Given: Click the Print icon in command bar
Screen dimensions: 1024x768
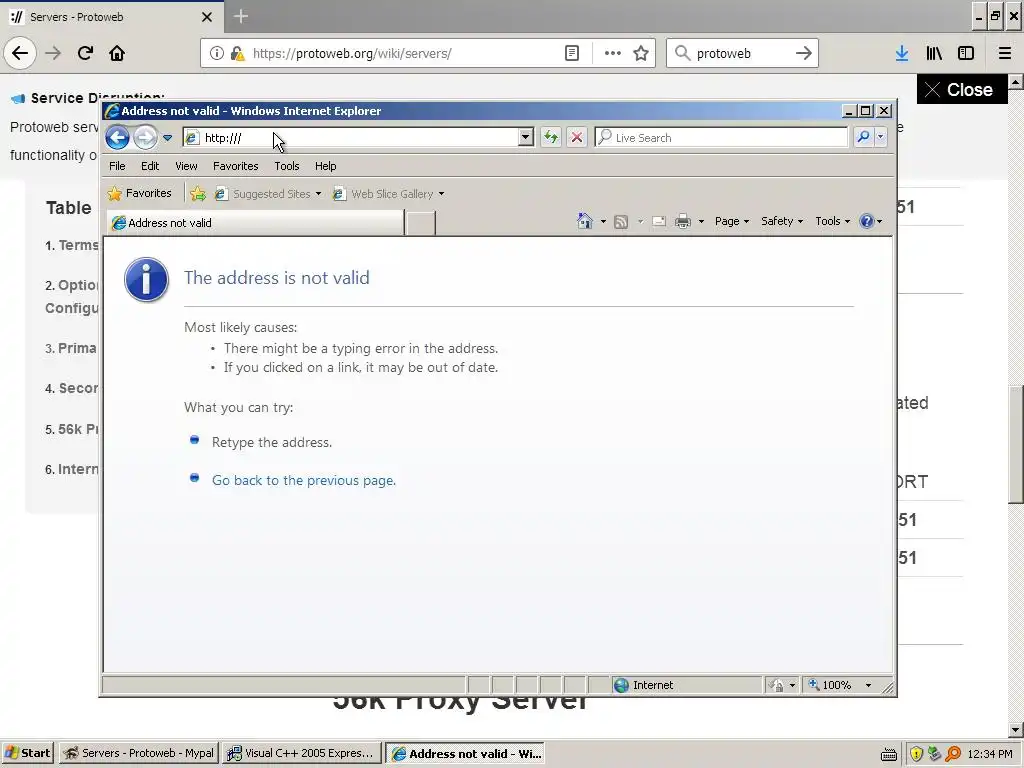Looking at the screenshot, I should click(682, 221).
